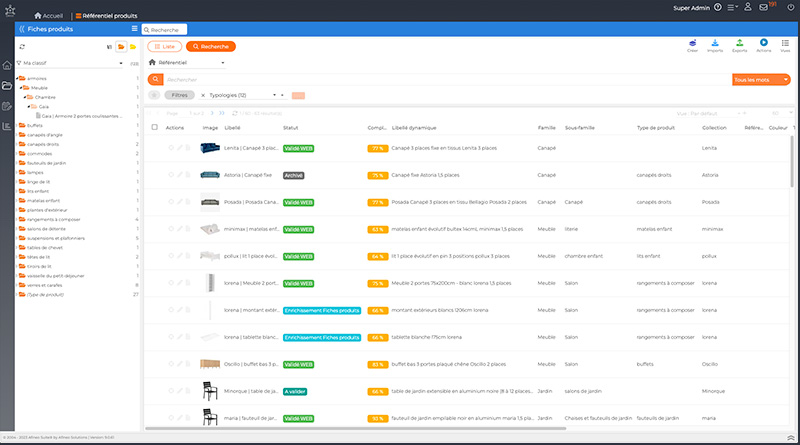This screenshot has height=445, width=800.
Task: Click the Filtres button
Action: pos(179,95)
